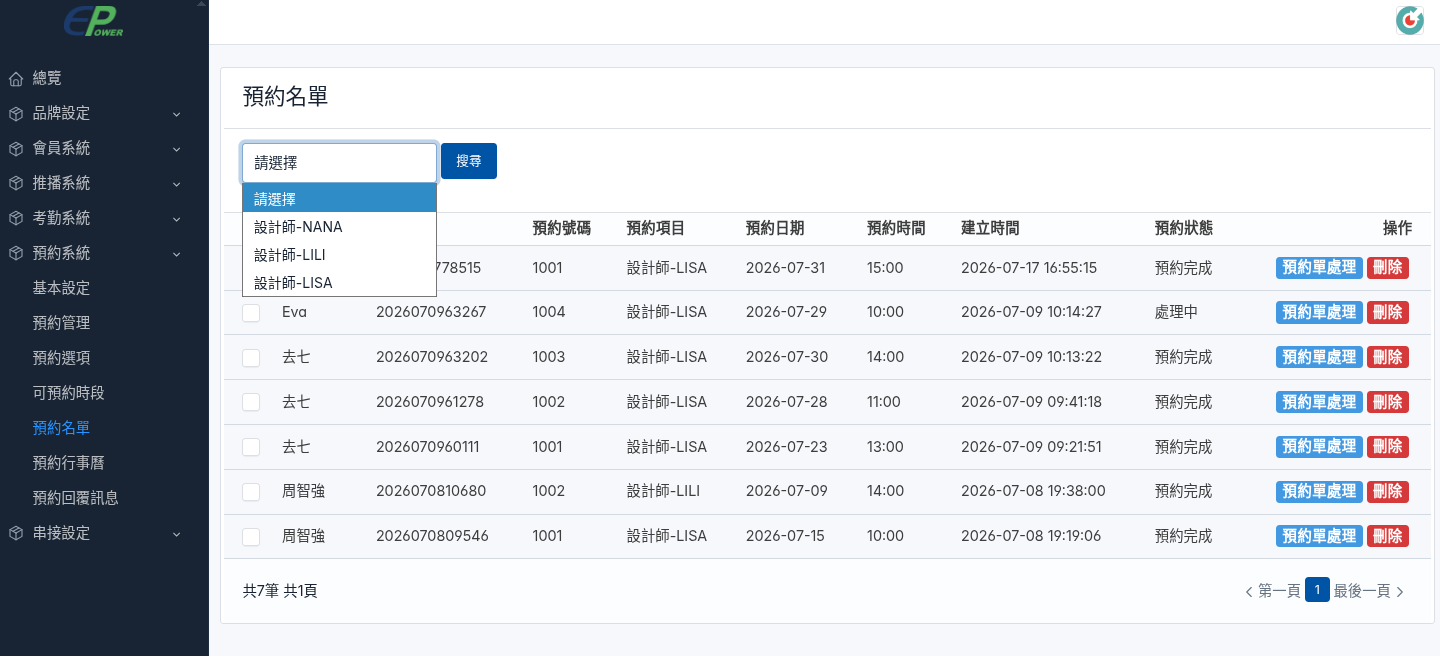Image resolution: width=1440 pixels, height=656 pixels.
Task: Expand the 品牌設定 menu chevron
Action: click(176, 114)
